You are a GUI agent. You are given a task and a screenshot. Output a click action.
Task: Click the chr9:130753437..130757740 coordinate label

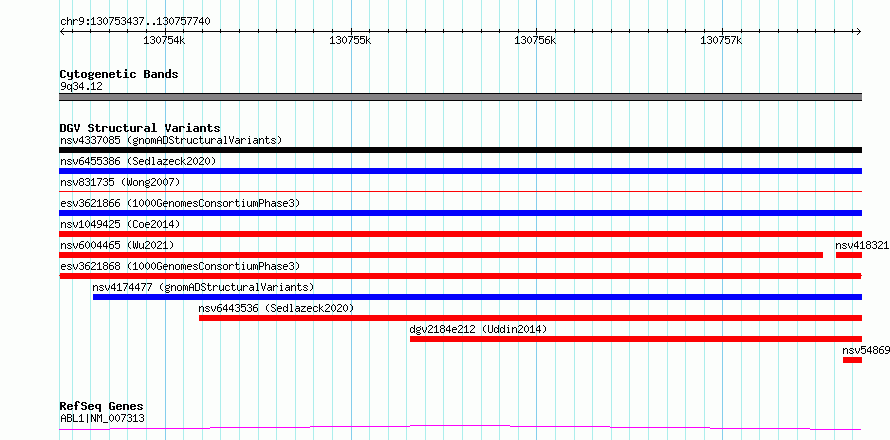click(x=135, y=22)
